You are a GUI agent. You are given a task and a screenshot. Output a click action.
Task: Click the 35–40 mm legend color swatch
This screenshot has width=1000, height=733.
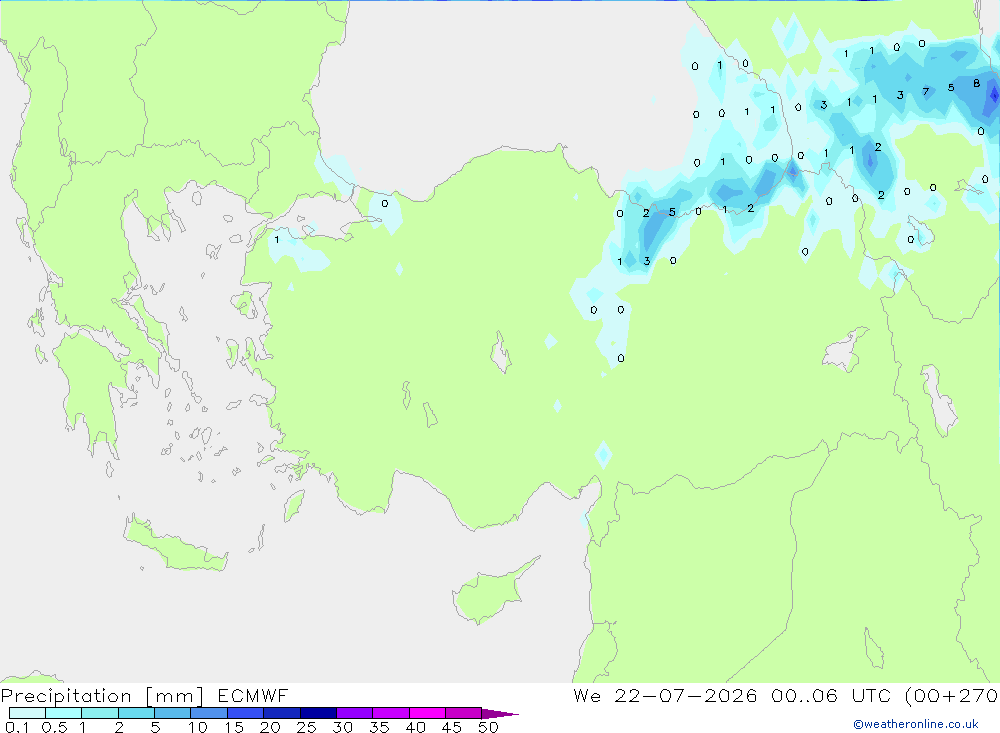coord(390,713)
